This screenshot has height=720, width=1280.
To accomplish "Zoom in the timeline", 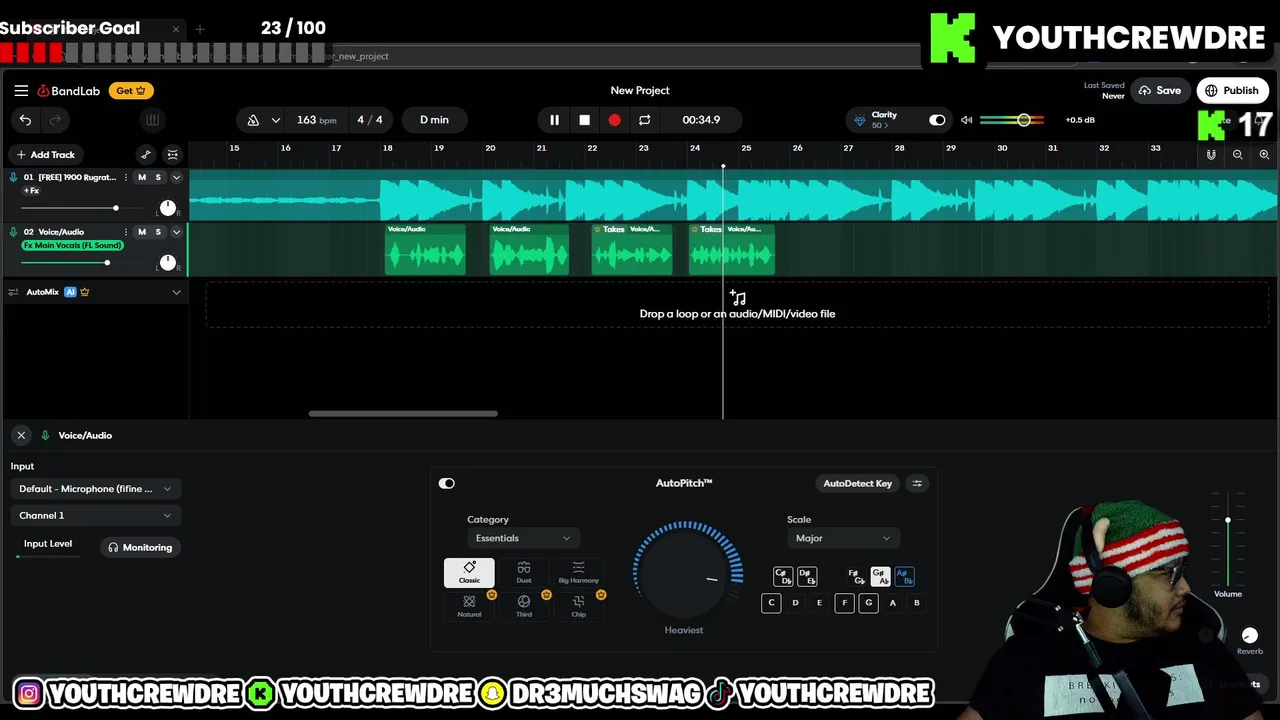I will coord(1264,154).
